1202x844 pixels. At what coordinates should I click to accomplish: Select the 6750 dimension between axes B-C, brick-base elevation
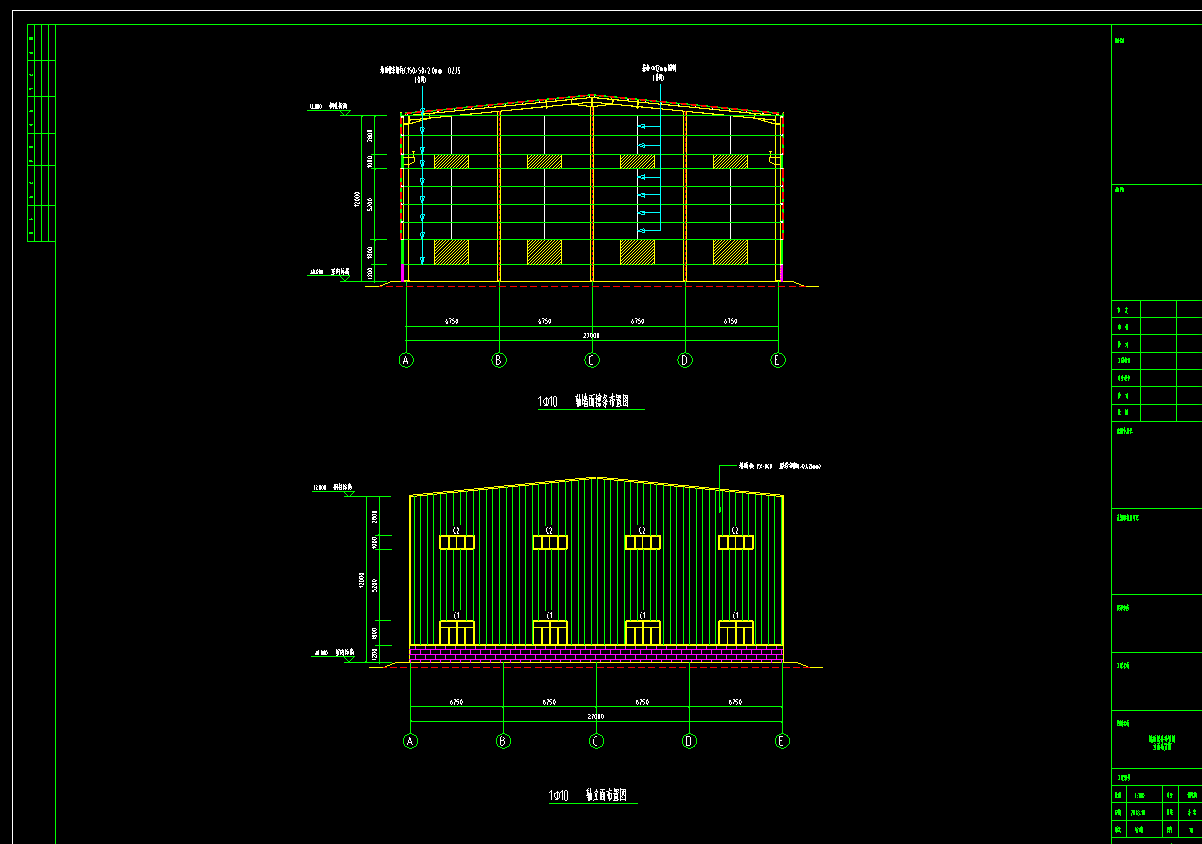(x=549, y=702)
